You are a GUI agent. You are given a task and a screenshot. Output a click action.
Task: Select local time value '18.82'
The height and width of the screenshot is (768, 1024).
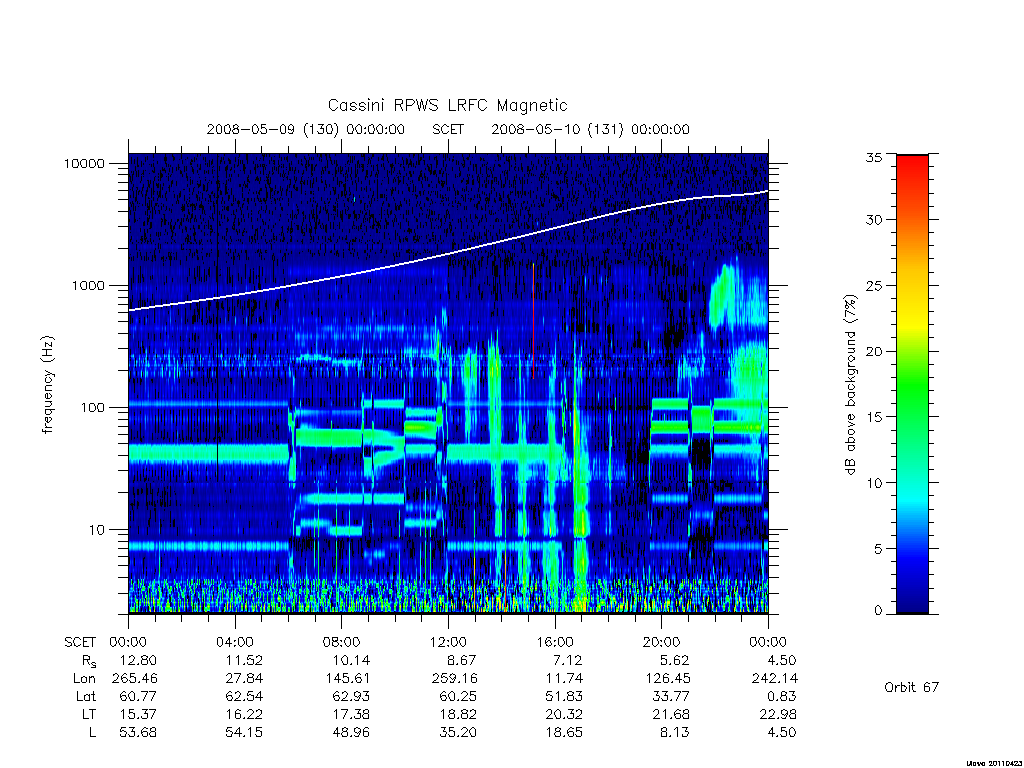click(458, 714)
